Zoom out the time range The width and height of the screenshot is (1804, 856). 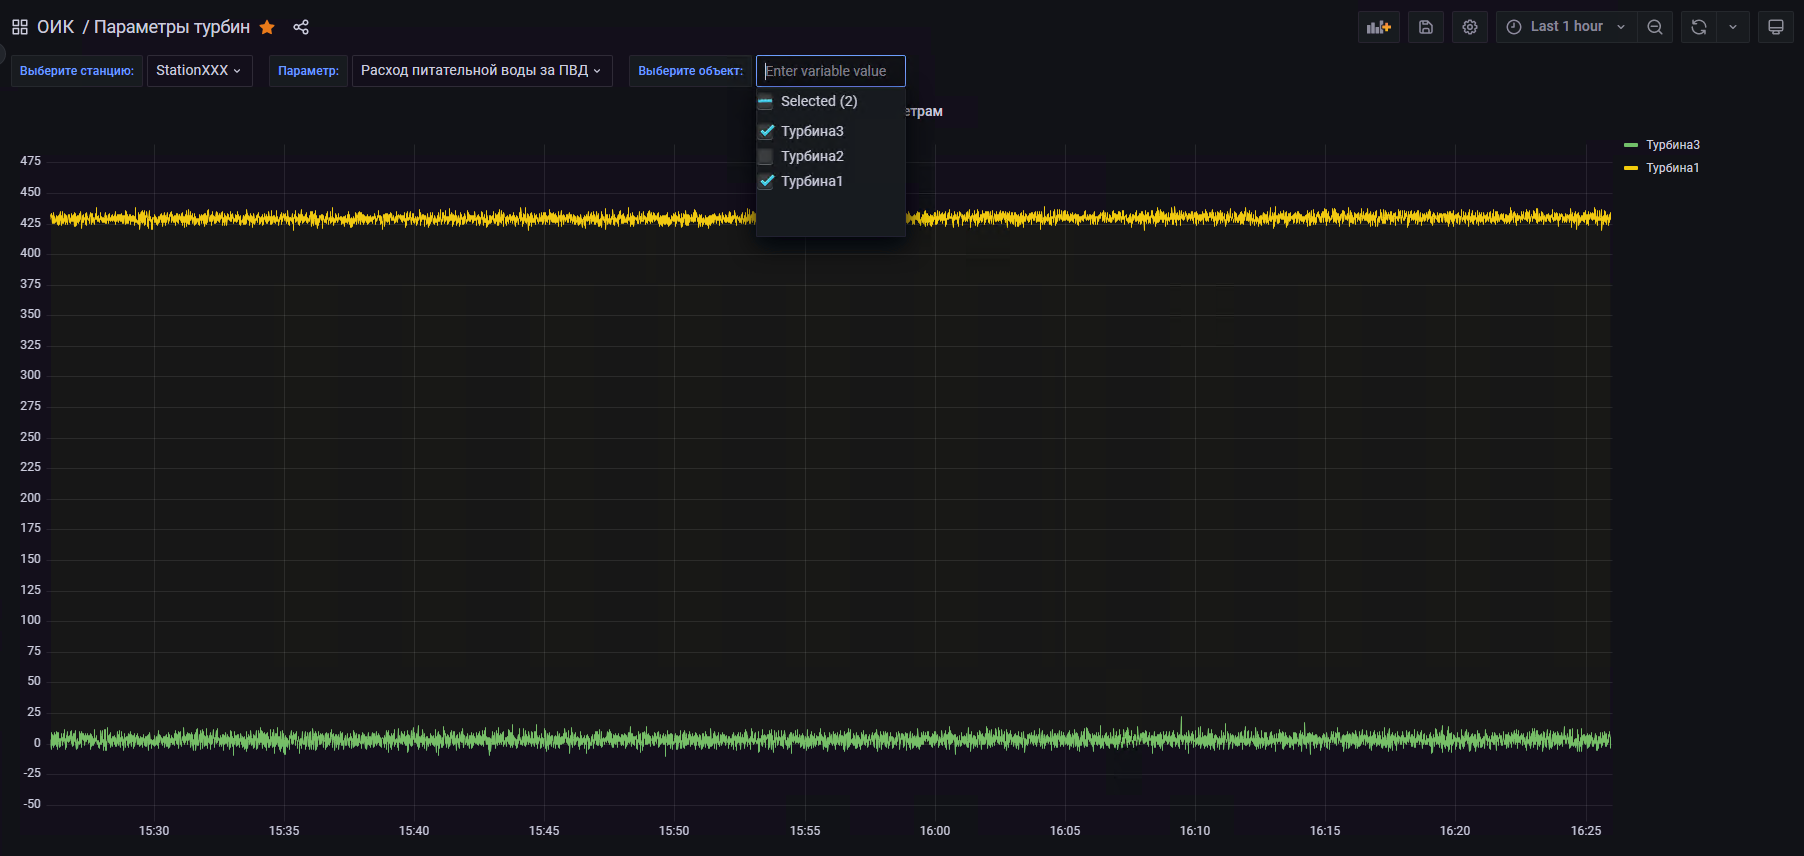pos(1655,27)
